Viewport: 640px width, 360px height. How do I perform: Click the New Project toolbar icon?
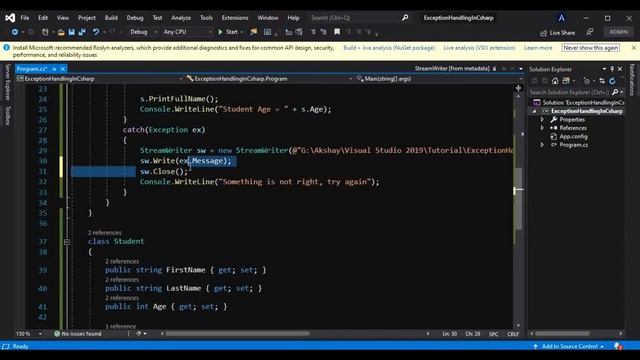[x=45, y=32]
